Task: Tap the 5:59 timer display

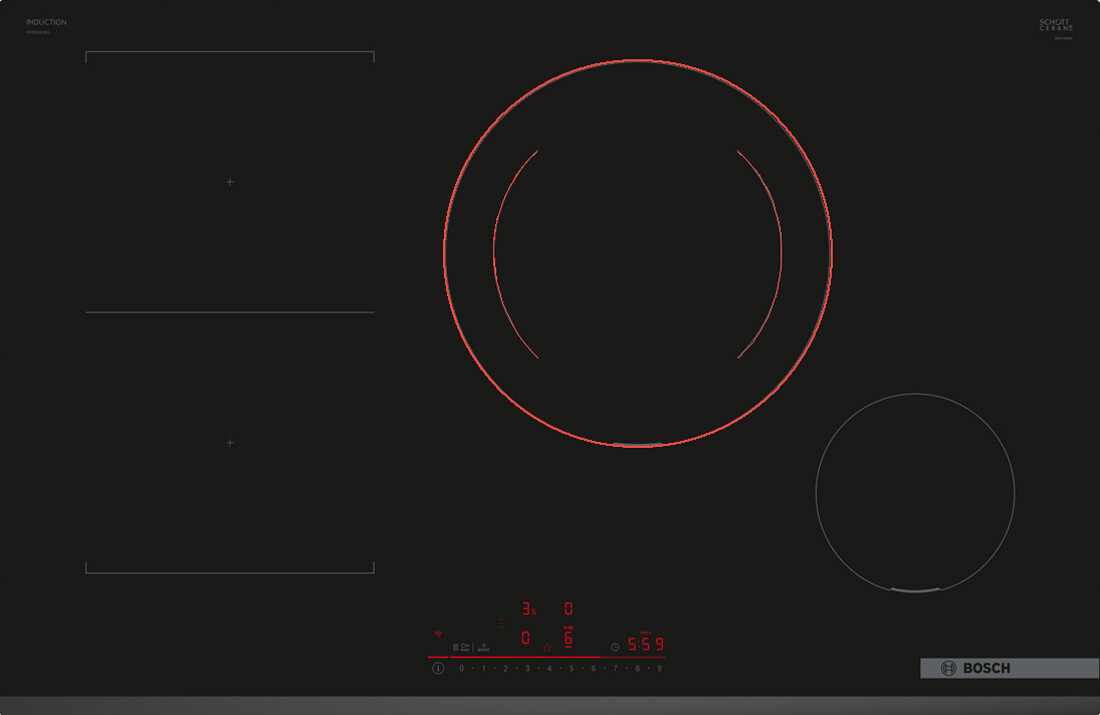Action: tap(645, 644)
